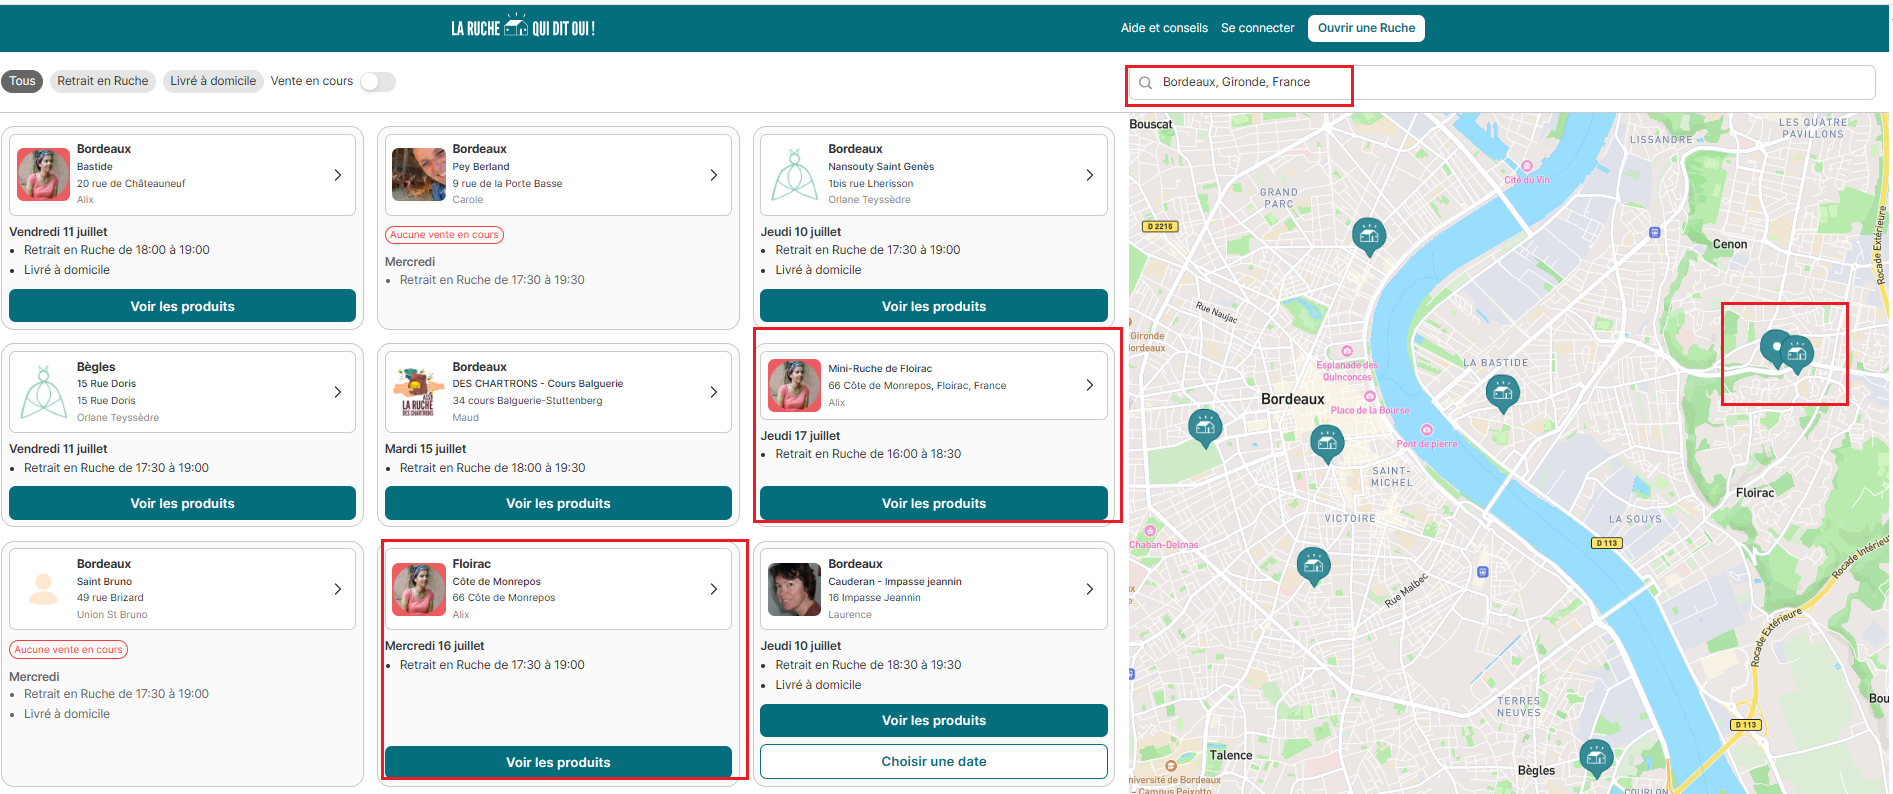The image size is (1893, 794).
Task: Open the Nansouty Saint Genès card chevron
Action: coord(1090,175)
